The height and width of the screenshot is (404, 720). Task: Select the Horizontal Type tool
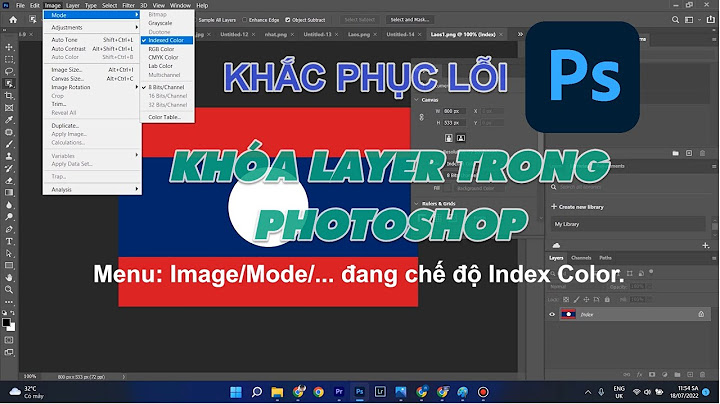point(9,241)
